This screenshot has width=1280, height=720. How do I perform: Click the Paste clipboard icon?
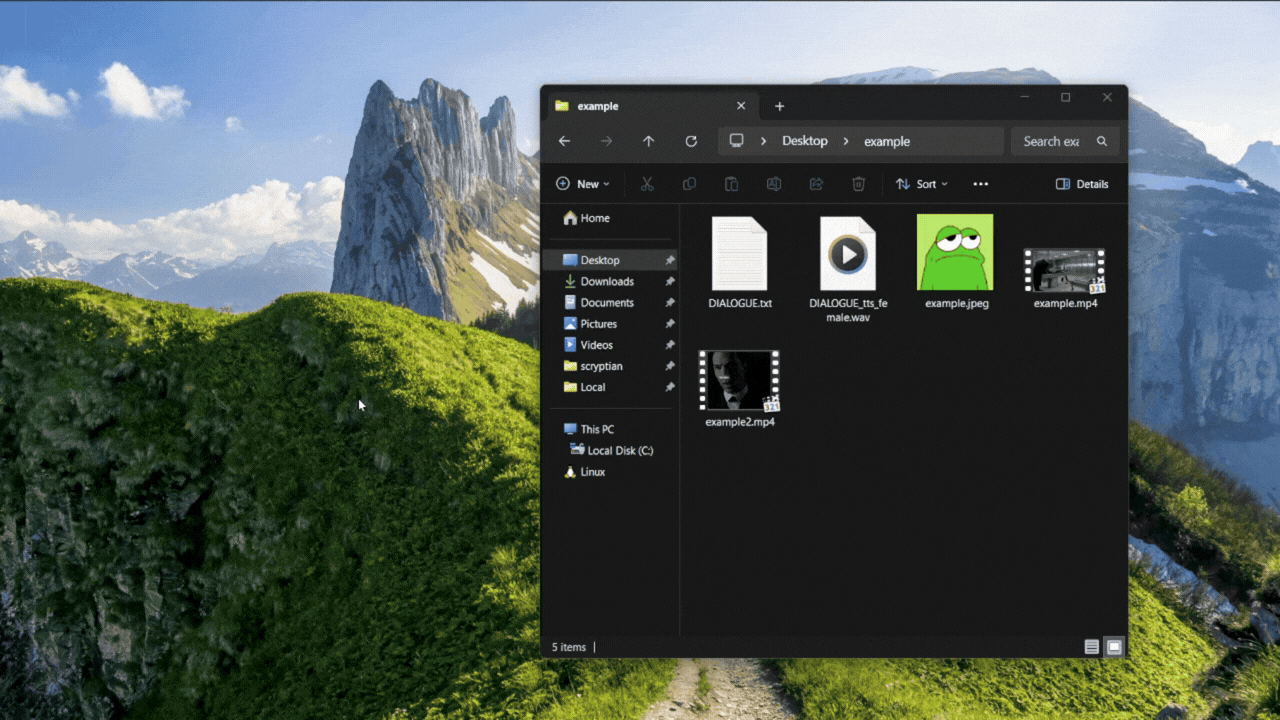(731, 184)
